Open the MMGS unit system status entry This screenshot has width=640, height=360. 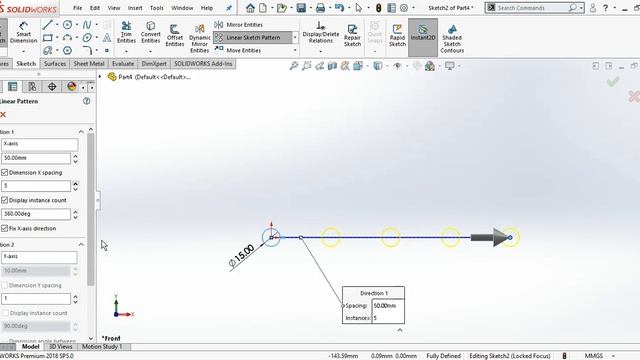(x=593, y=356)
